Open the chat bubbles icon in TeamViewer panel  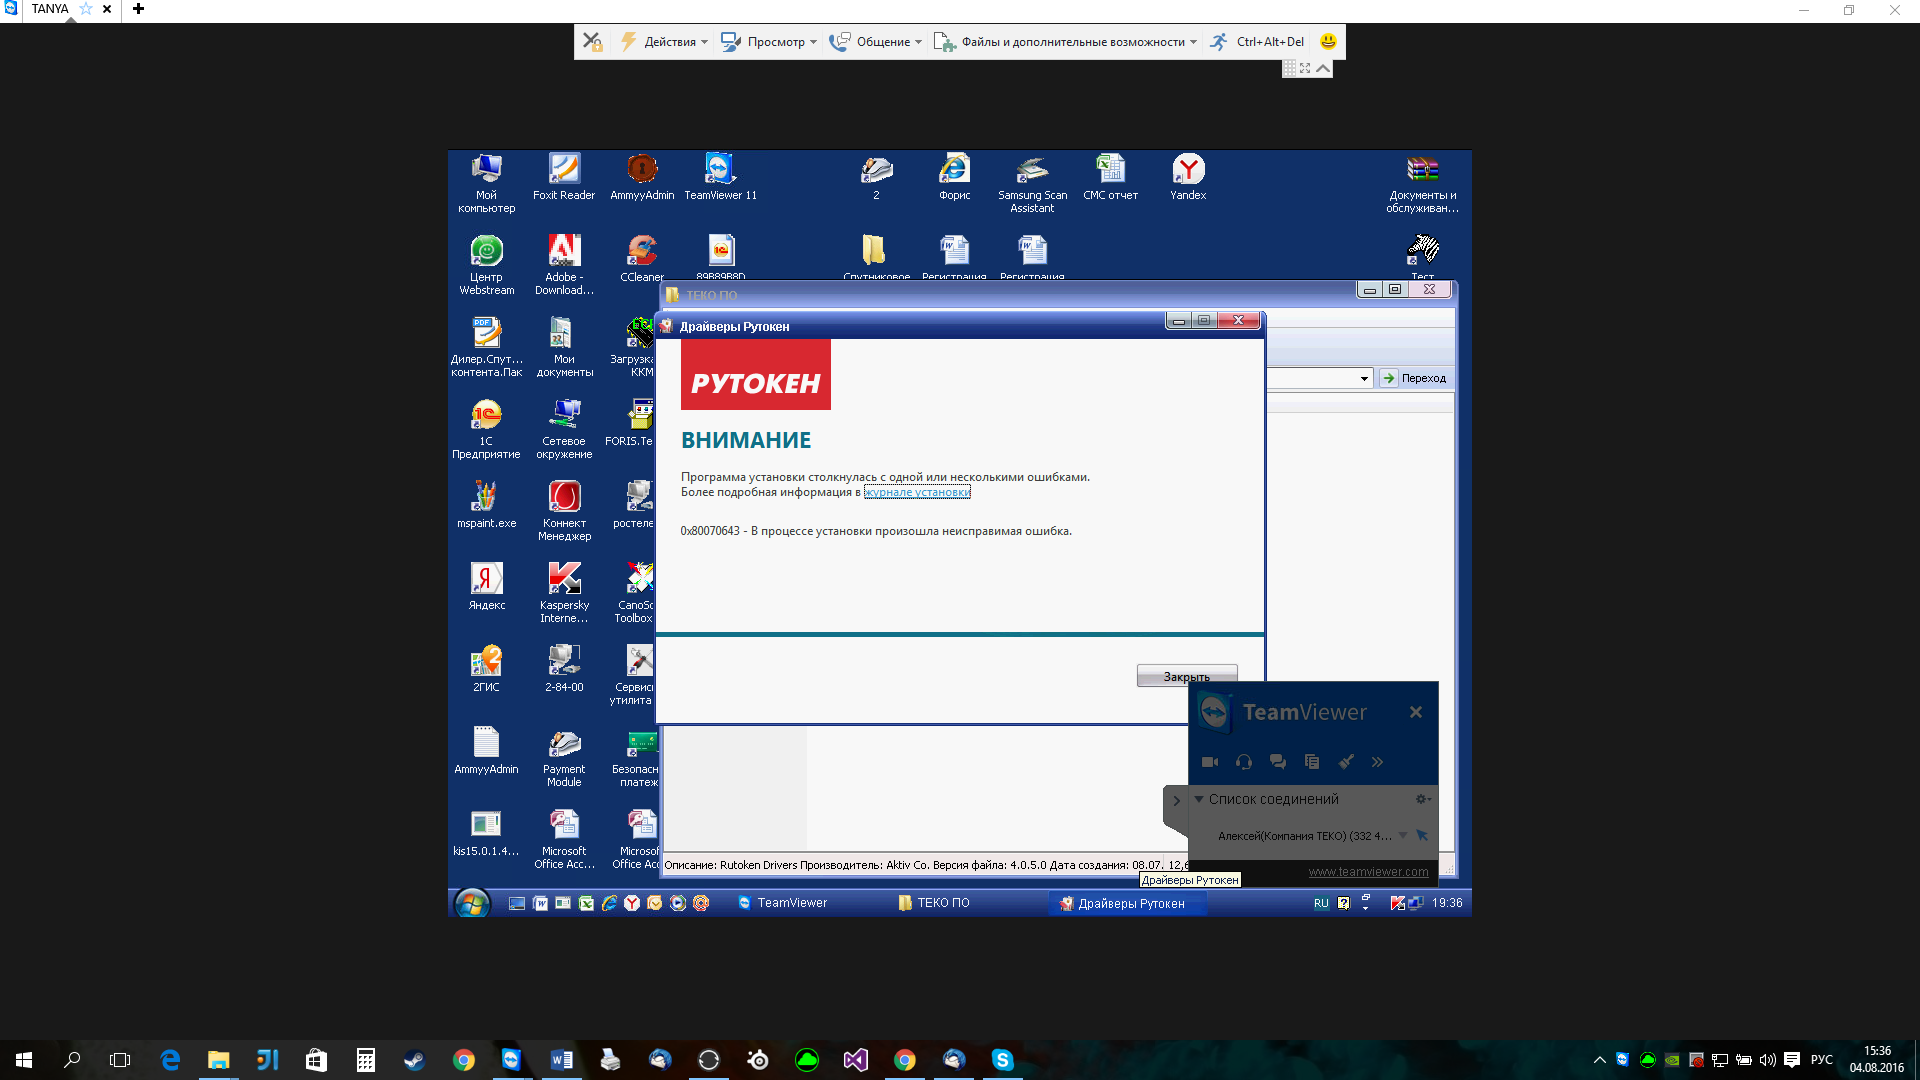[1278, 762]
